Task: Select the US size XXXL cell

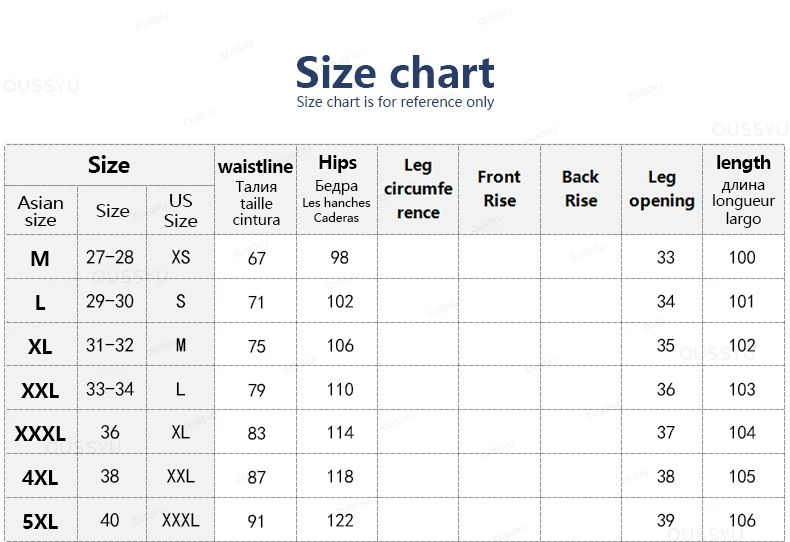Action: pyautogui.click(x=180, y=520)
